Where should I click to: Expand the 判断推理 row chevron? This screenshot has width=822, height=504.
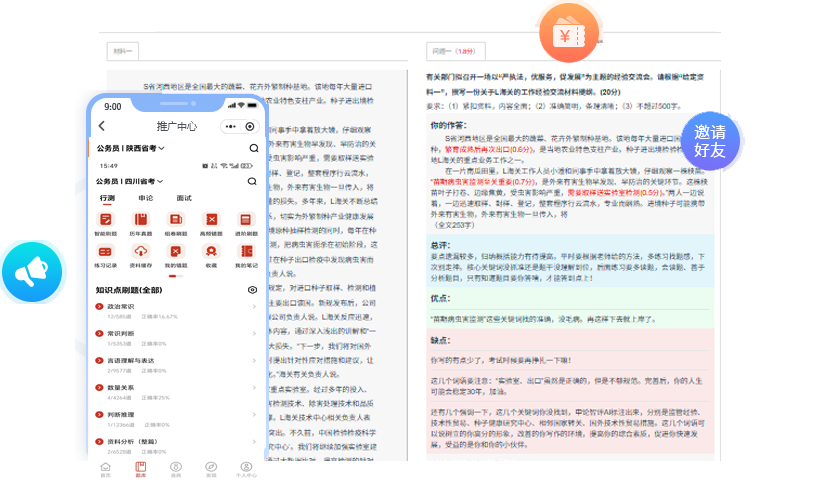tap(254, 414)
